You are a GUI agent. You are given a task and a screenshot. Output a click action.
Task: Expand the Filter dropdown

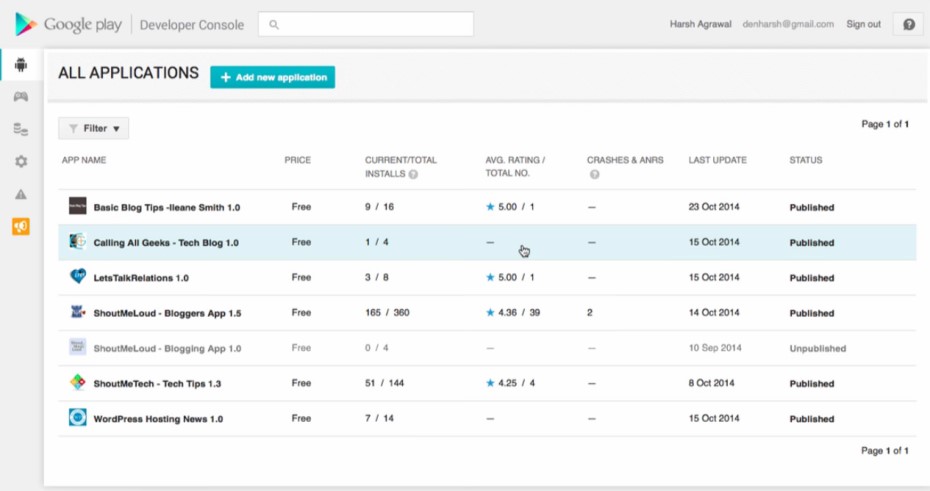tap(94, 129)
